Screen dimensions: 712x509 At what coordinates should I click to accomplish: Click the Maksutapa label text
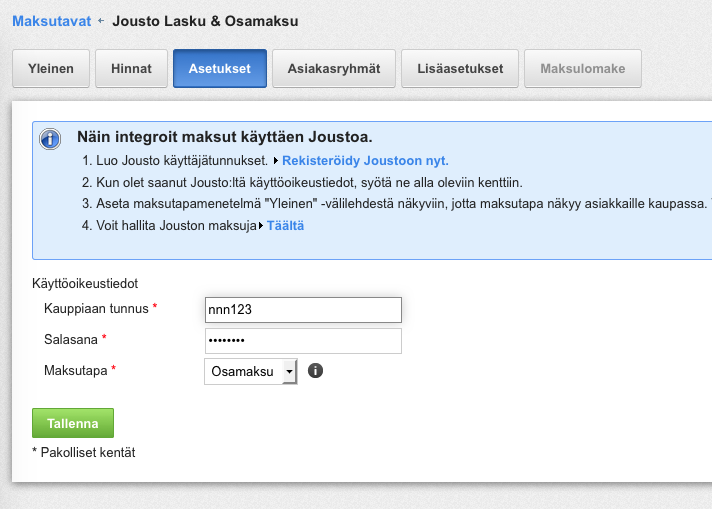pos(76,371)
